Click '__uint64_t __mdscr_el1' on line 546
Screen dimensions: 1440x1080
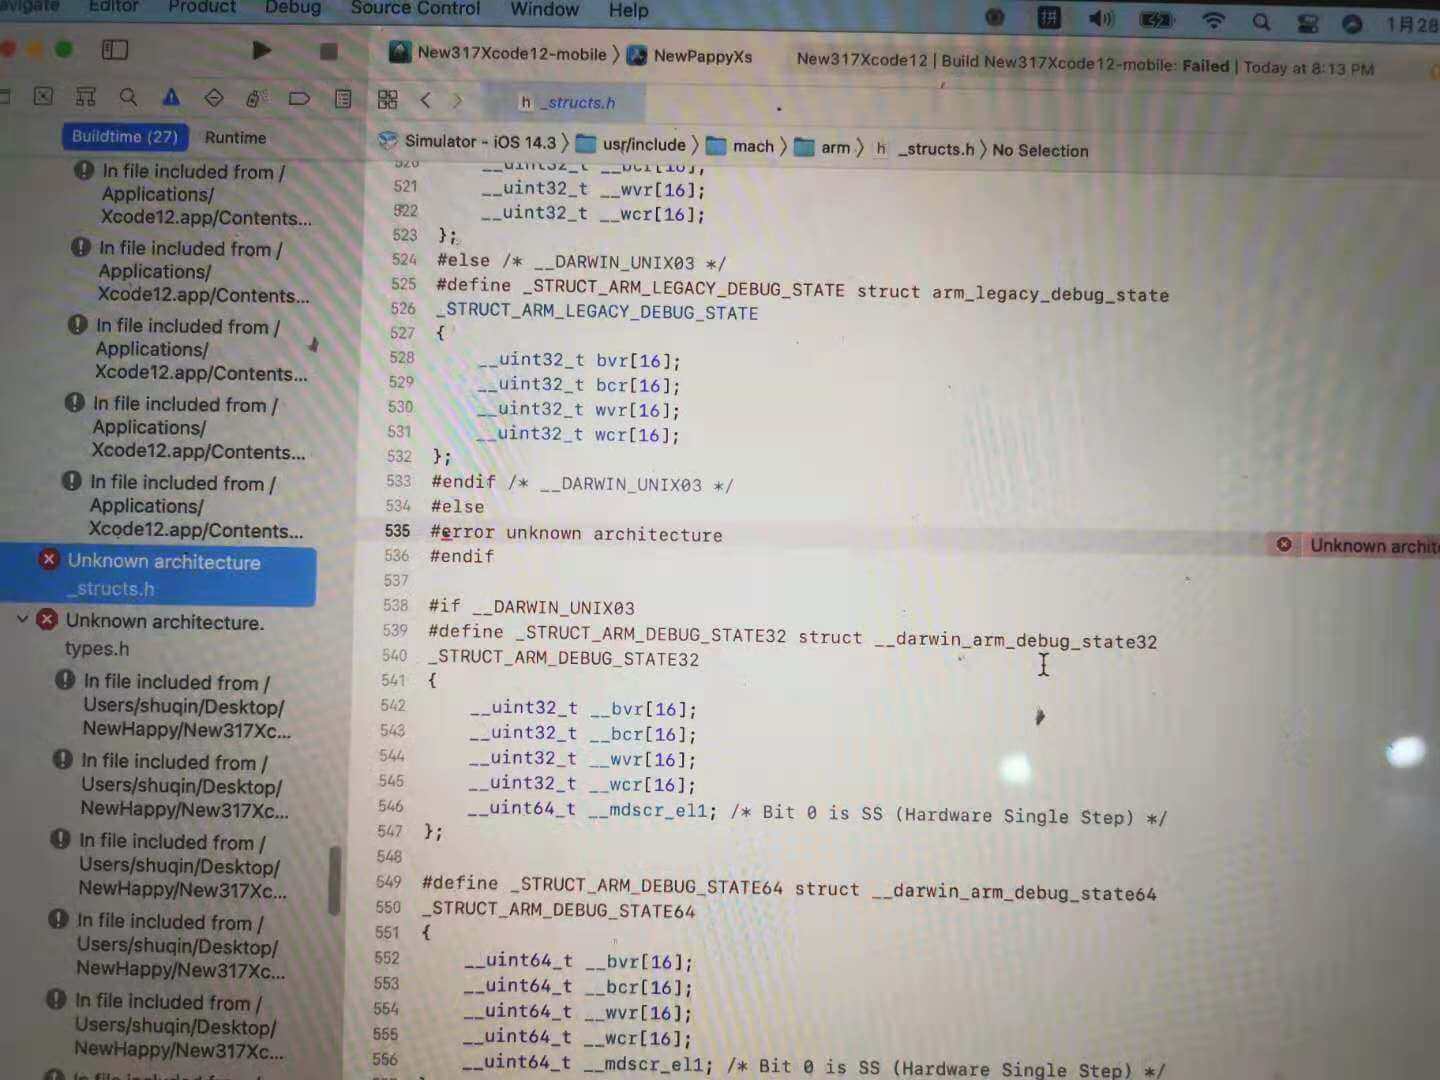click(591, 809)
